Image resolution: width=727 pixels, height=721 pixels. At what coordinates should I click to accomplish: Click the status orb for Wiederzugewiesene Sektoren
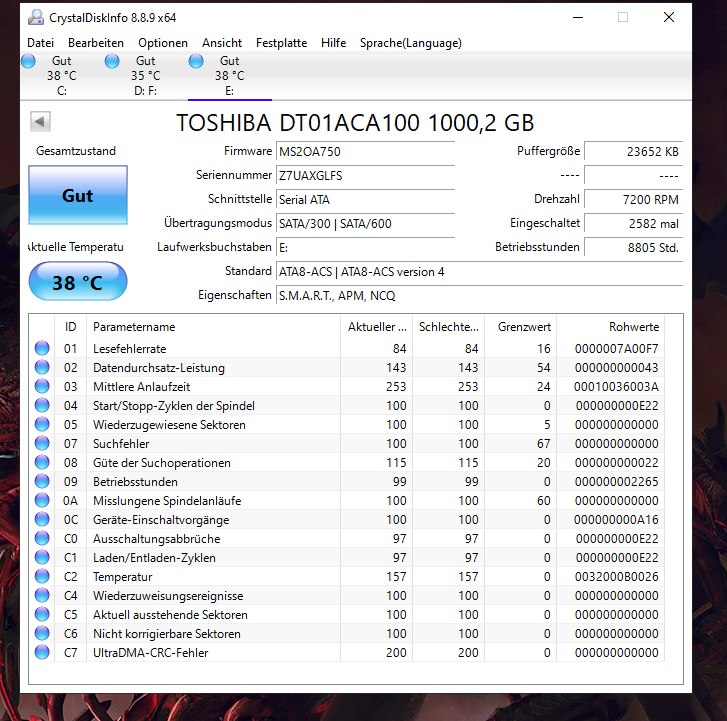[x=42, y=424]
